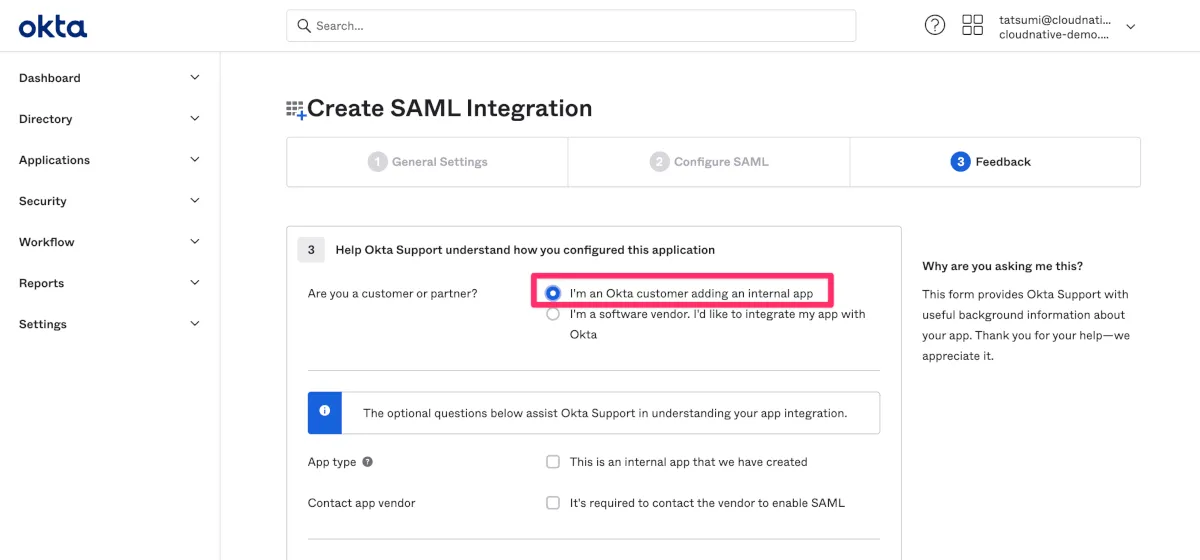
Task: Check "This is an internal app" checkbox
Action: [x=553, y=462]
